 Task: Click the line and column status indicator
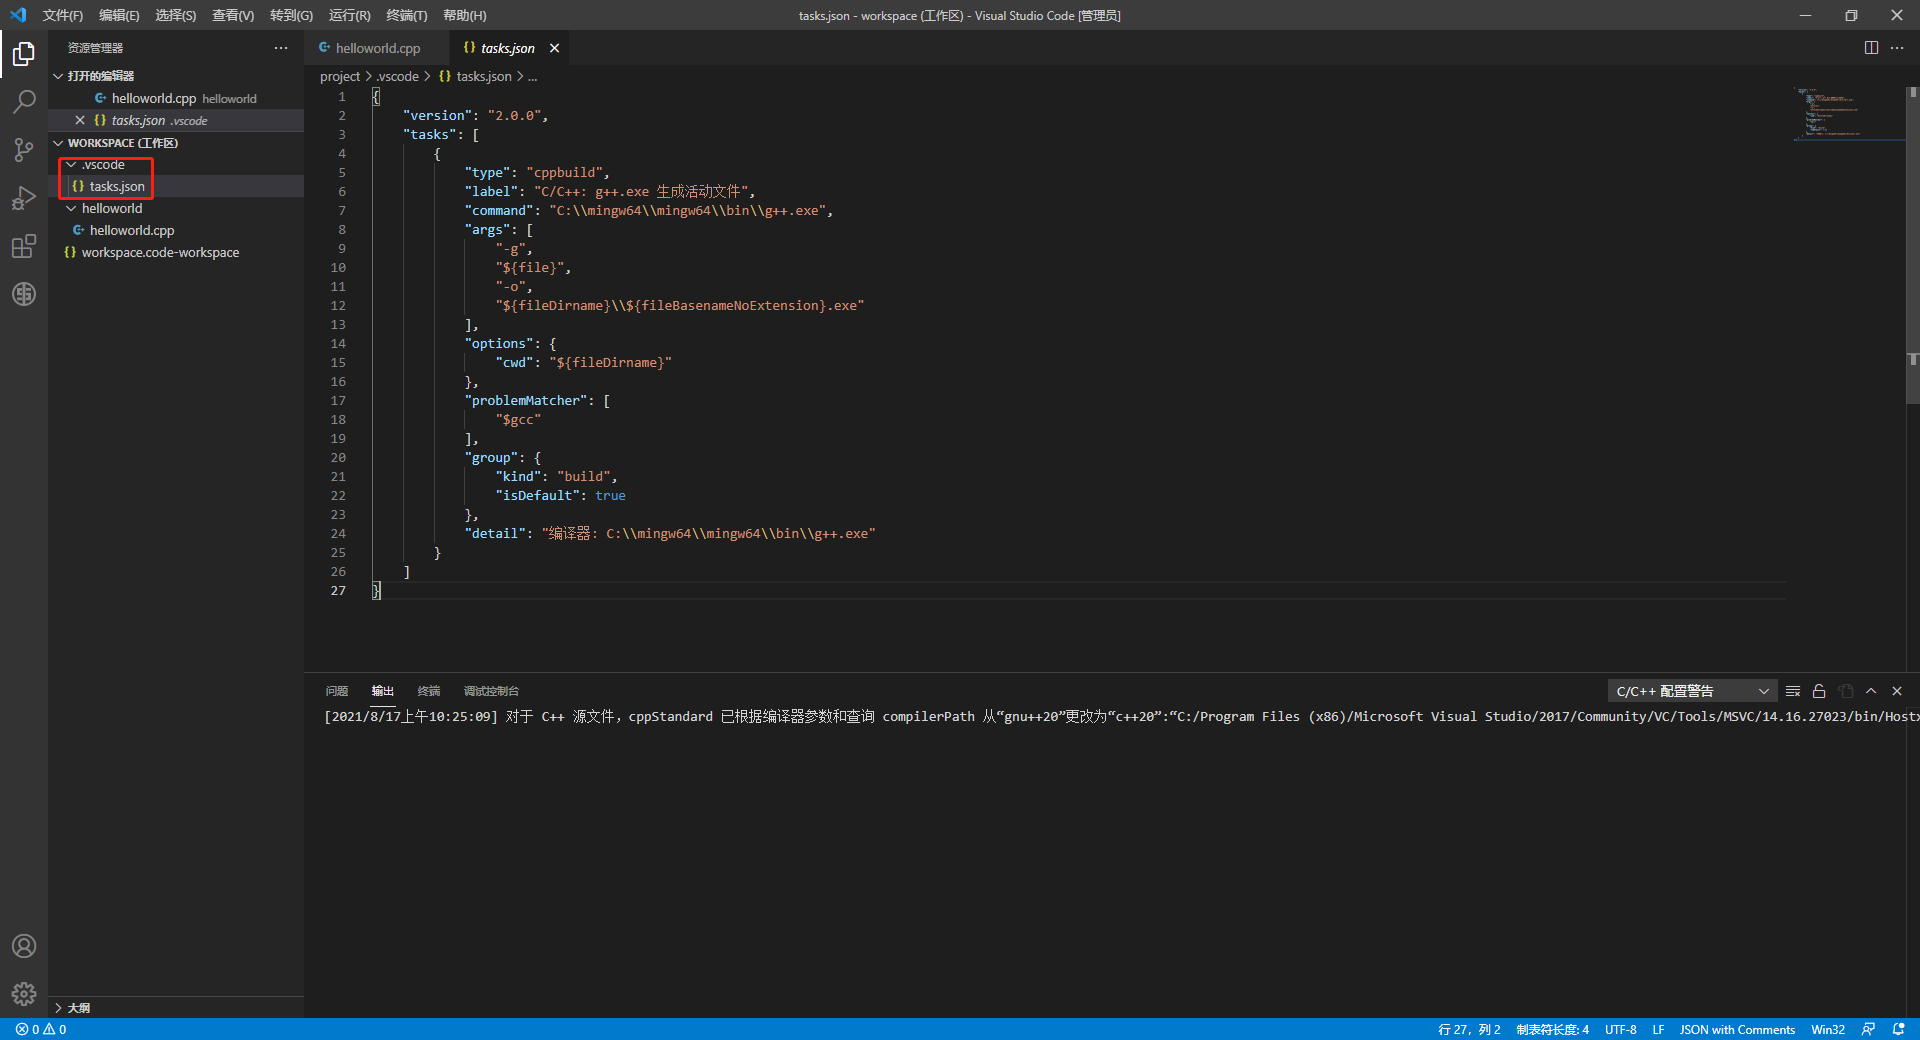1469,1029
